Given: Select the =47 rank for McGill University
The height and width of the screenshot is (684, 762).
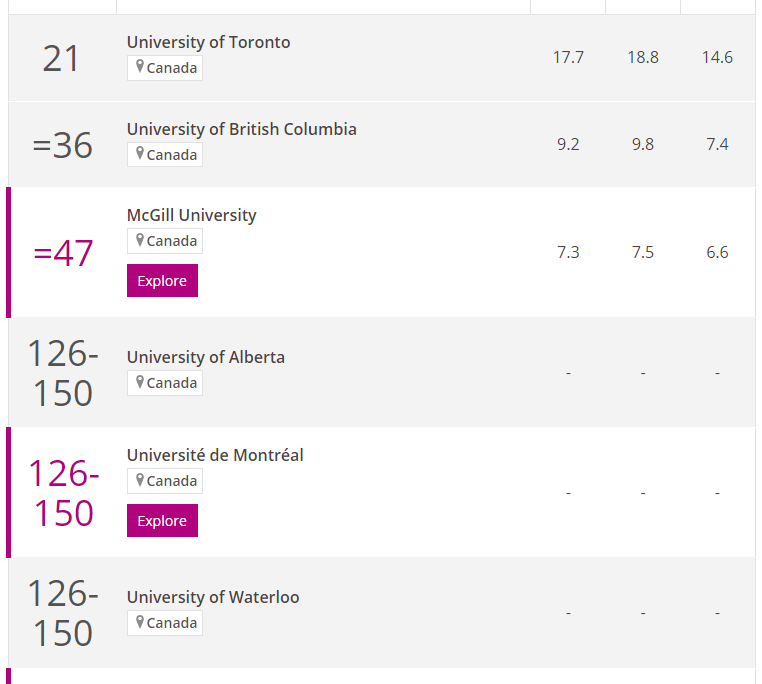Looking at the screenshot, I should click(x=63, y=253).
